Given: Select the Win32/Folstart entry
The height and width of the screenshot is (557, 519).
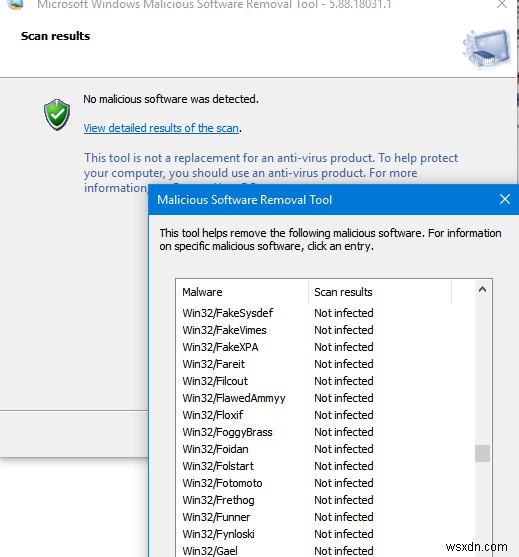Looking at the screenshot, I should click(218, 466).
